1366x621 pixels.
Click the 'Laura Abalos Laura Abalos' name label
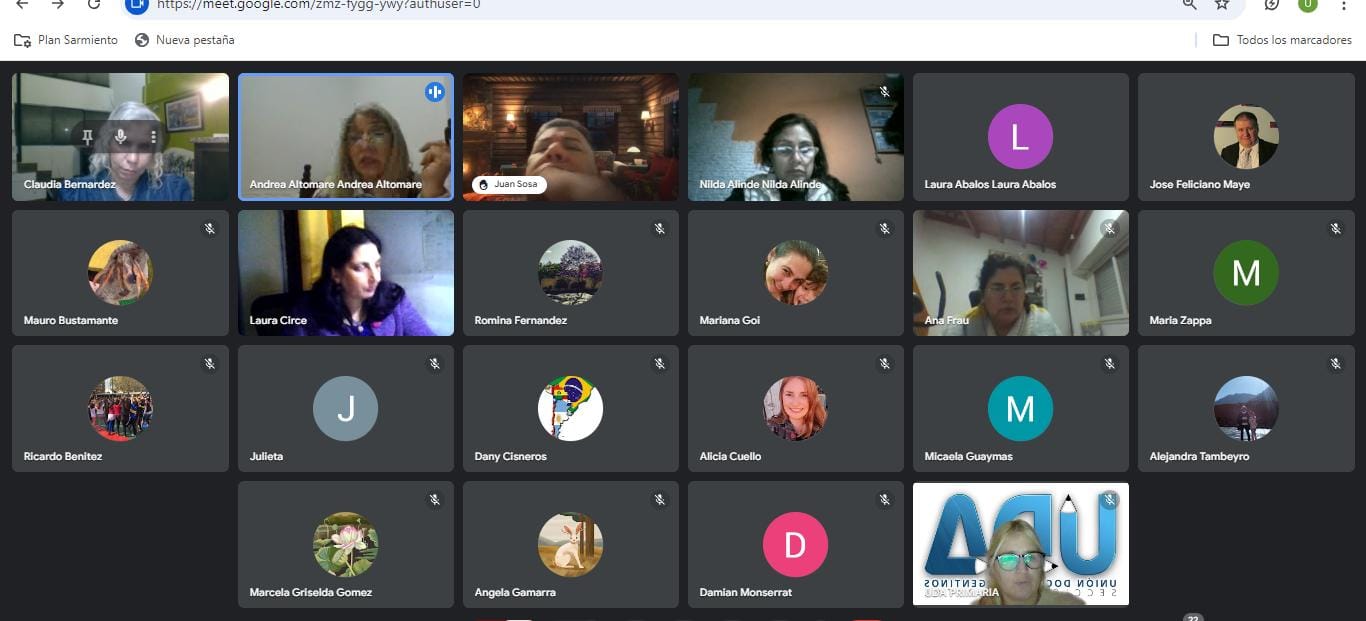click(990, 185)
